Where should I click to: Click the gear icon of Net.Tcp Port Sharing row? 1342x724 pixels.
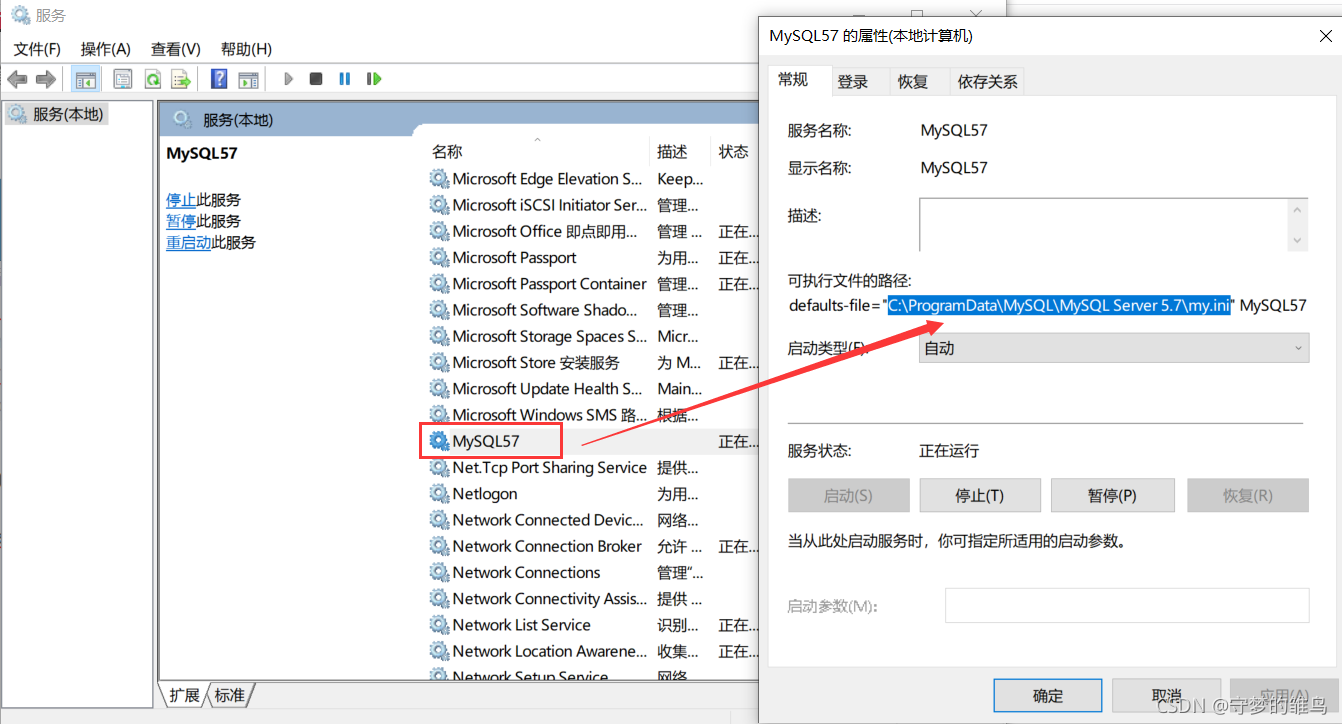[439, 468]
